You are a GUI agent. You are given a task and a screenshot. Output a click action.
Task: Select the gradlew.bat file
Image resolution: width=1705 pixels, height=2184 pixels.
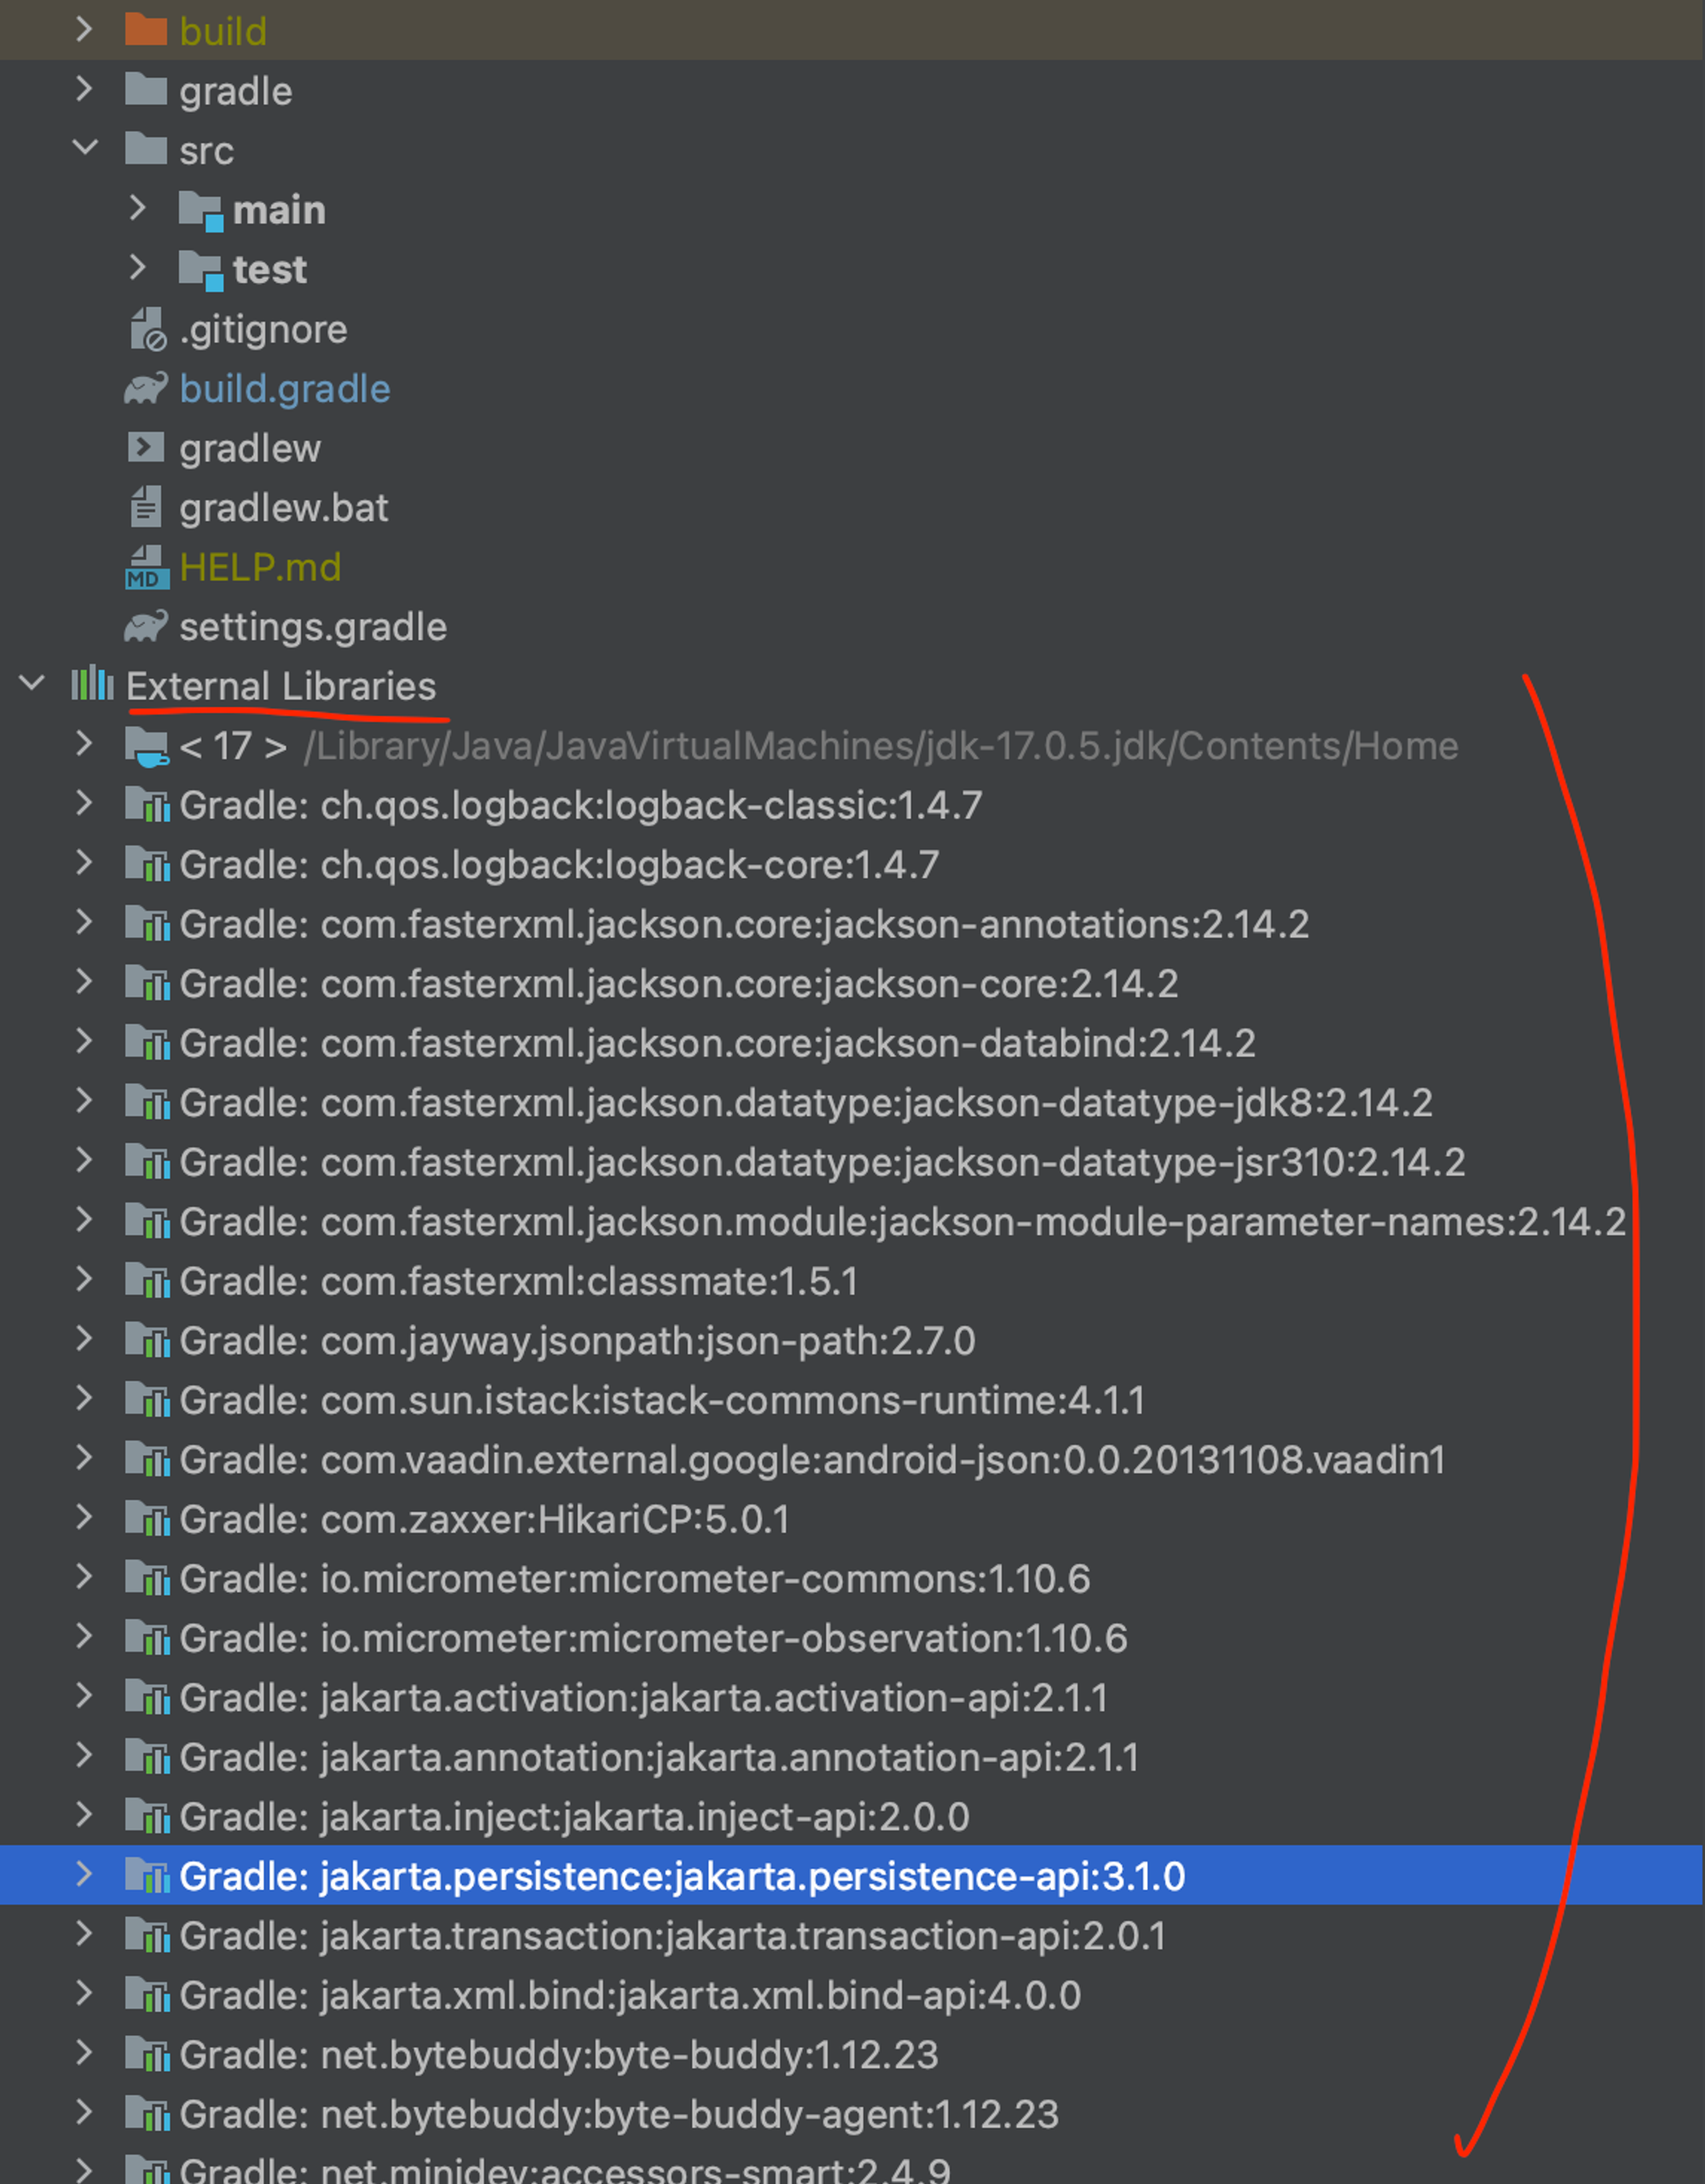click(x=283, y=508)
